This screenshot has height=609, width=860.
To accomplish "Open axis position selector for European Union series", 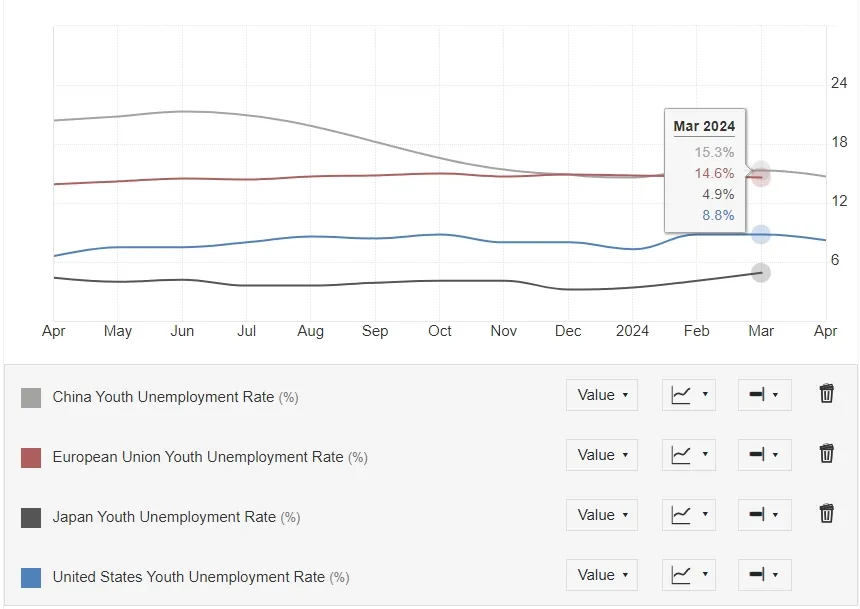I will tap(765, 454).
